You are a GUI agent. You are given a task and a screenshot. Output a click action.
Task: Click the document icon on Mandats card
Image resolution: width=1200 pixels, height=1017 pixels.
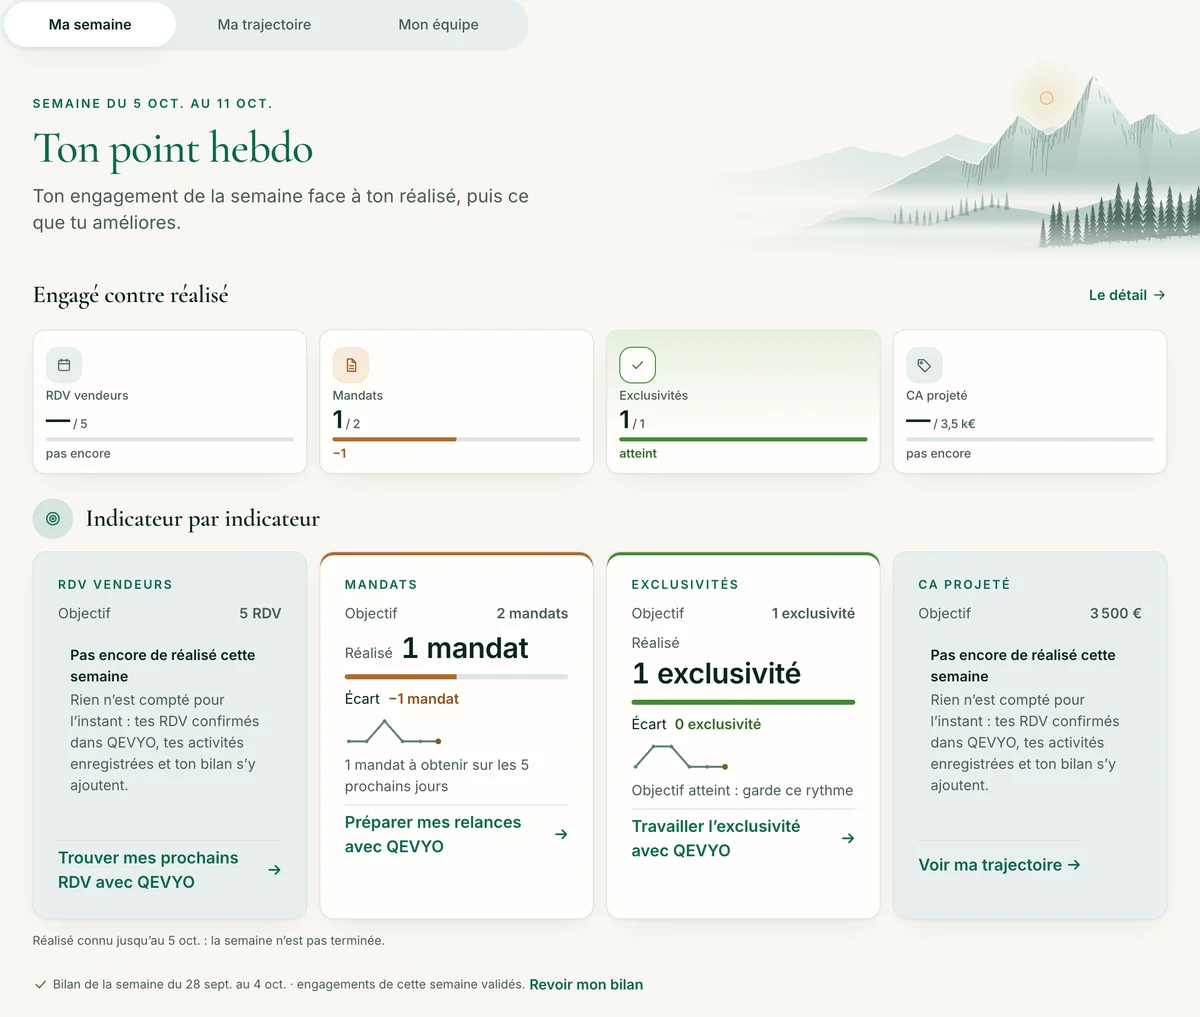pyautogui.click(x=351, y=365)
